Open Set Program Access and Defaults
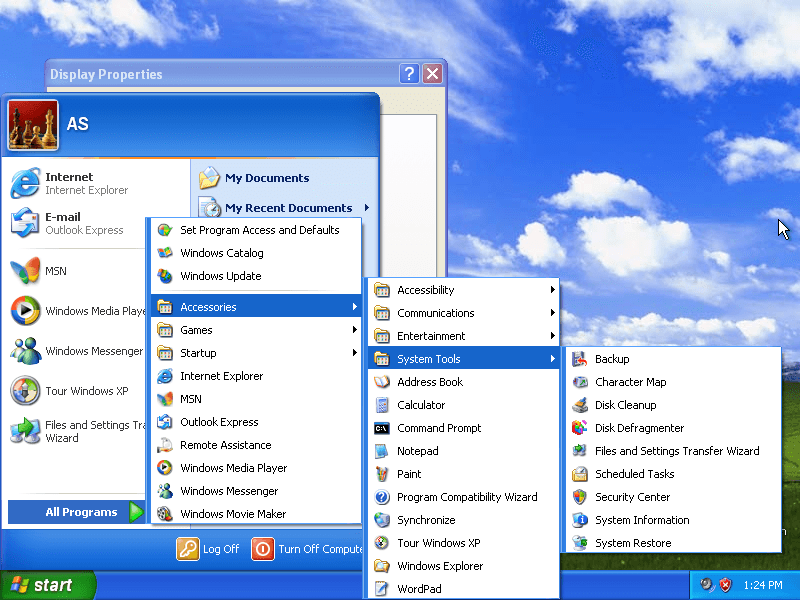The image size is (800, 600). pos(256,230)
